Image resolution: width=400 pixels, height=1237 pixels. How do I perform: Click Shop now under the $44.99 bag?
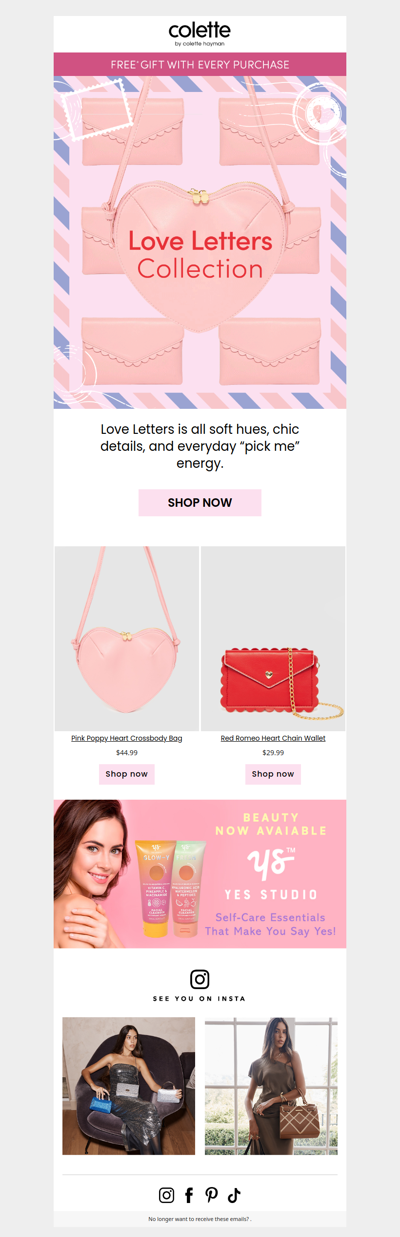[127, 774]
